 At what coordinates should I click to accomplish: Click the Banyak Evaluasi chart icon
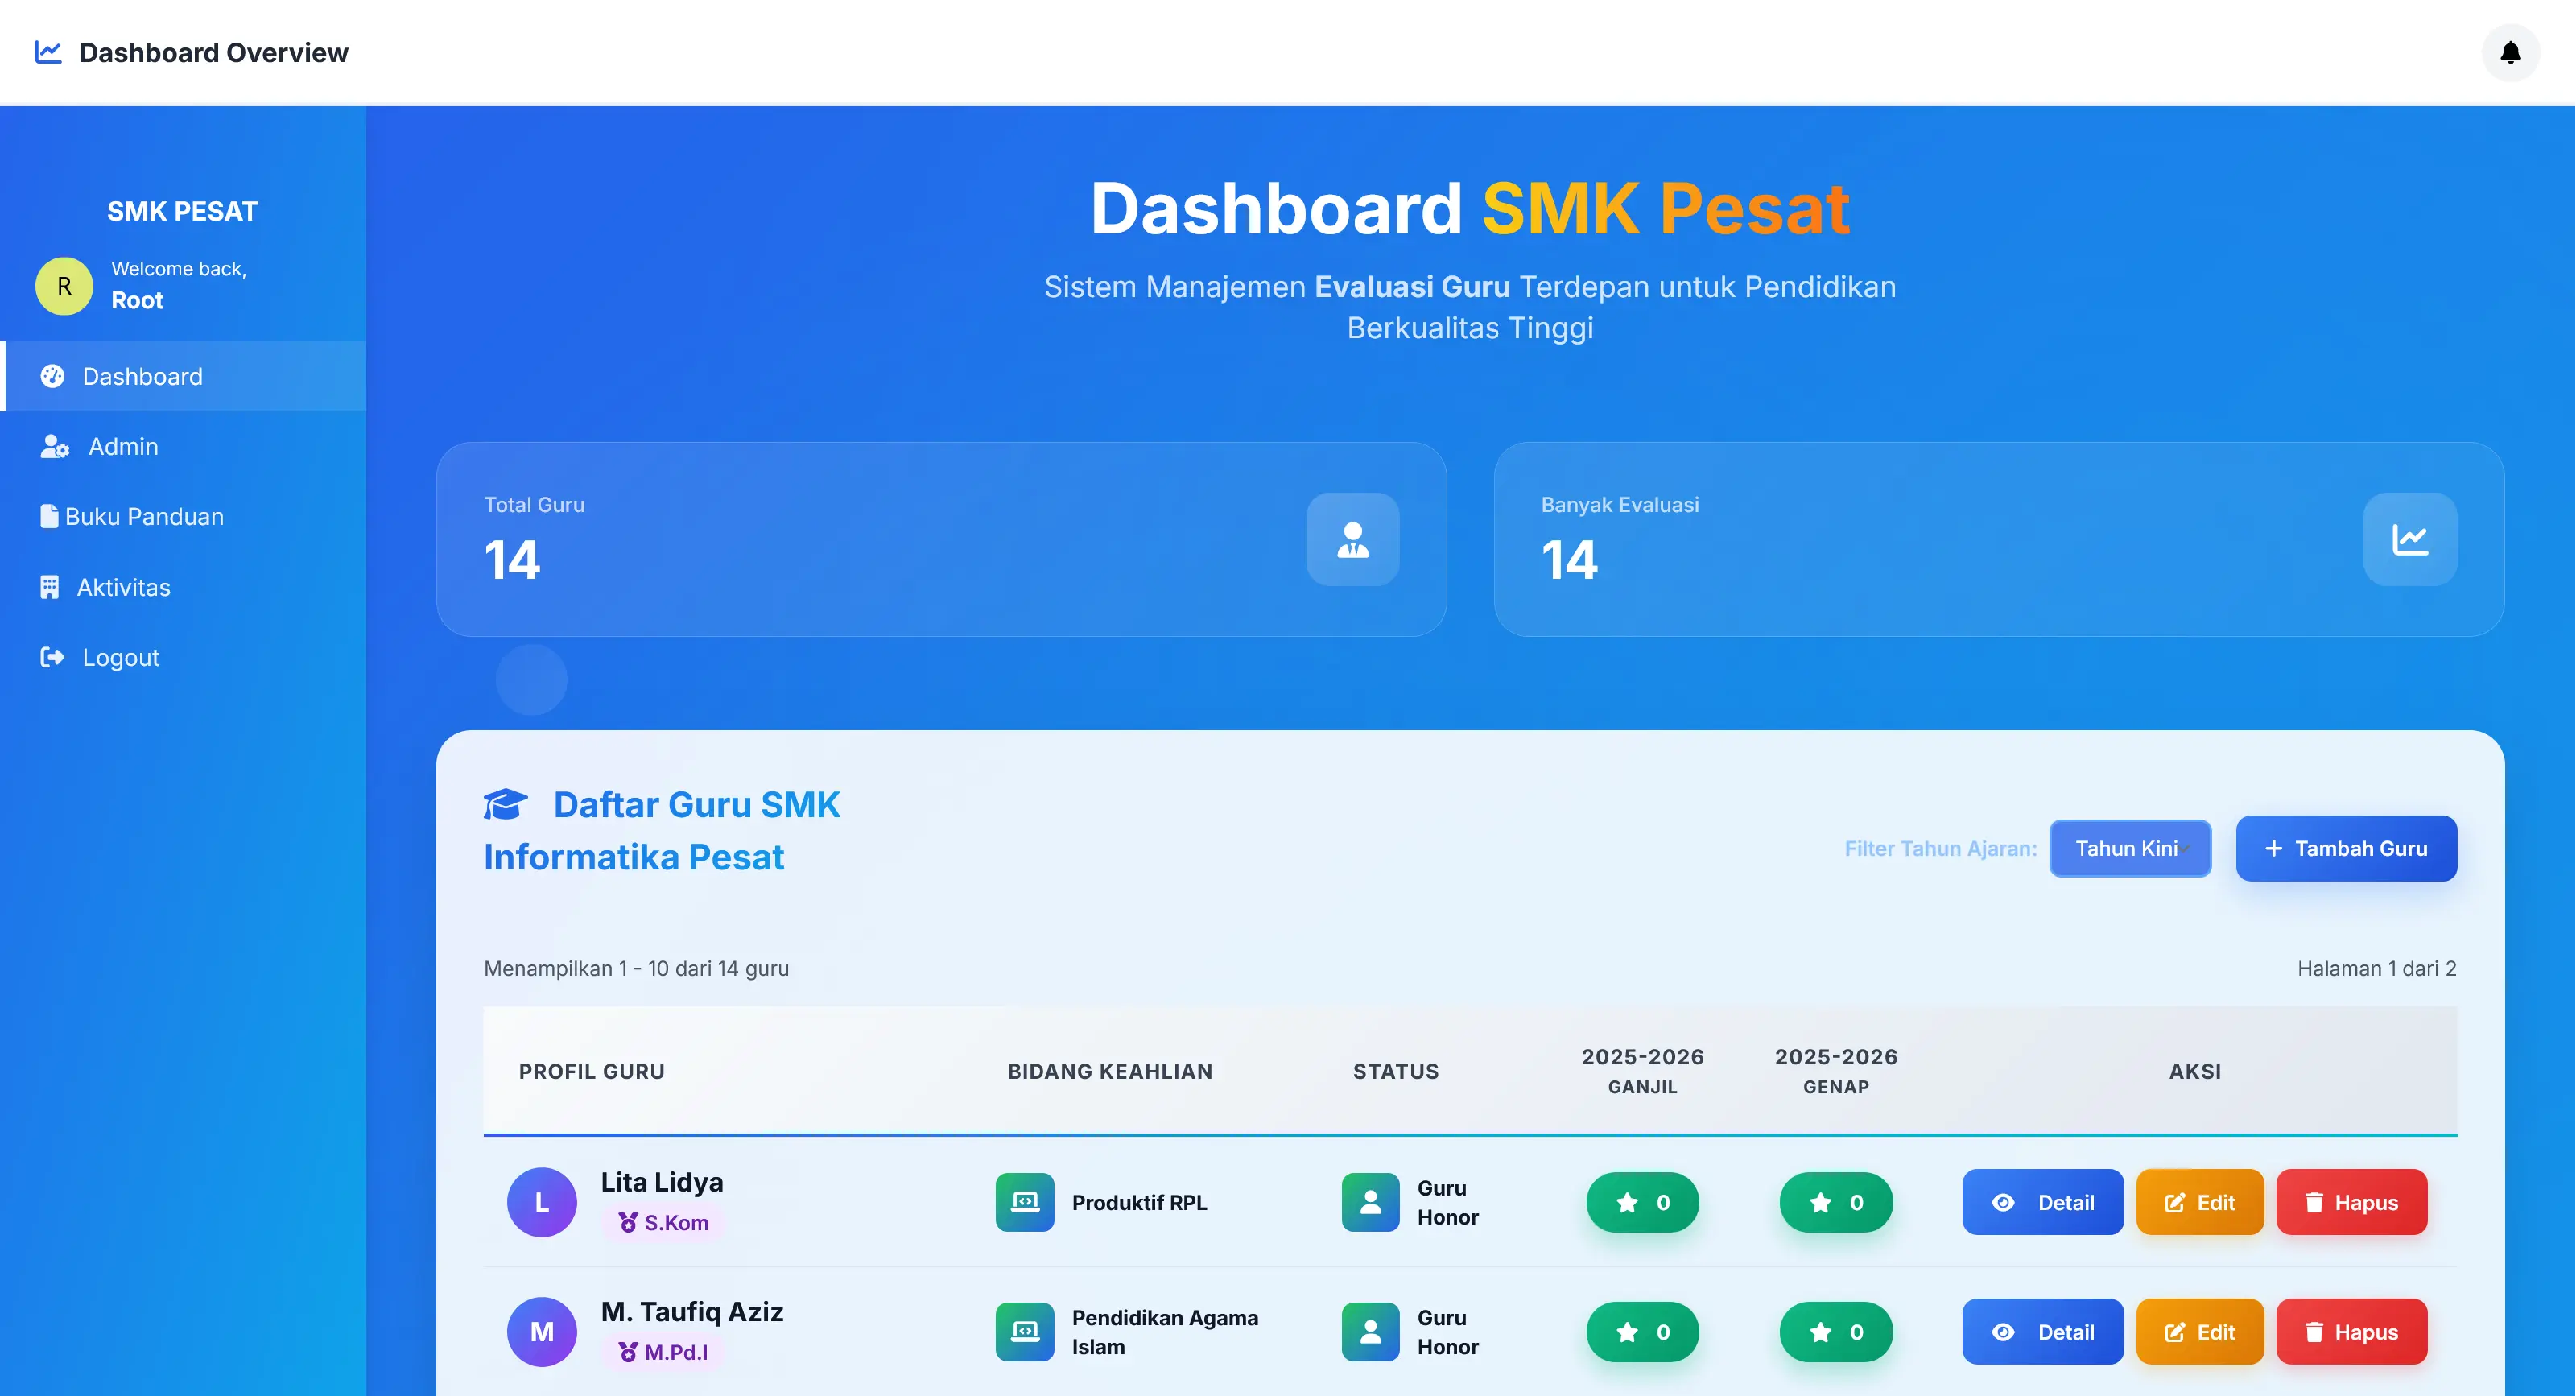pos(2409,539)
